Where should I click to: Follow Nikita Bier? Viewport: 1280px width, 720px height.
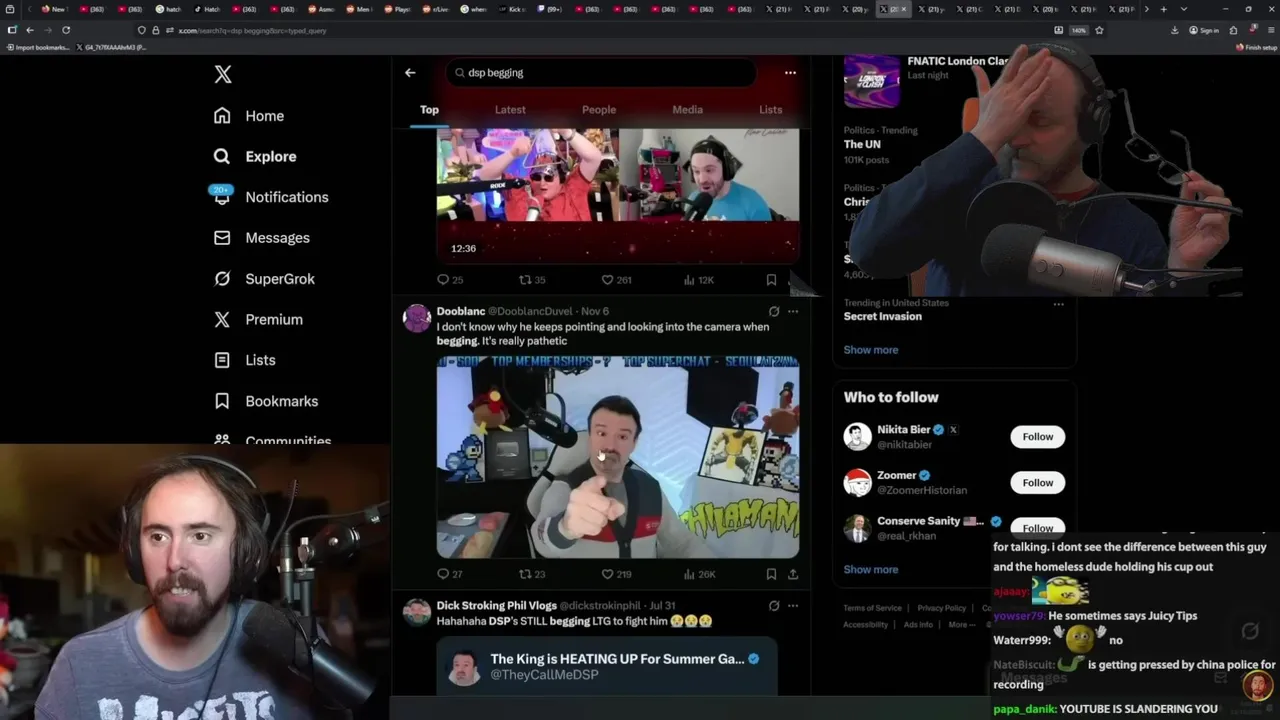click(x=1037, y=437)
